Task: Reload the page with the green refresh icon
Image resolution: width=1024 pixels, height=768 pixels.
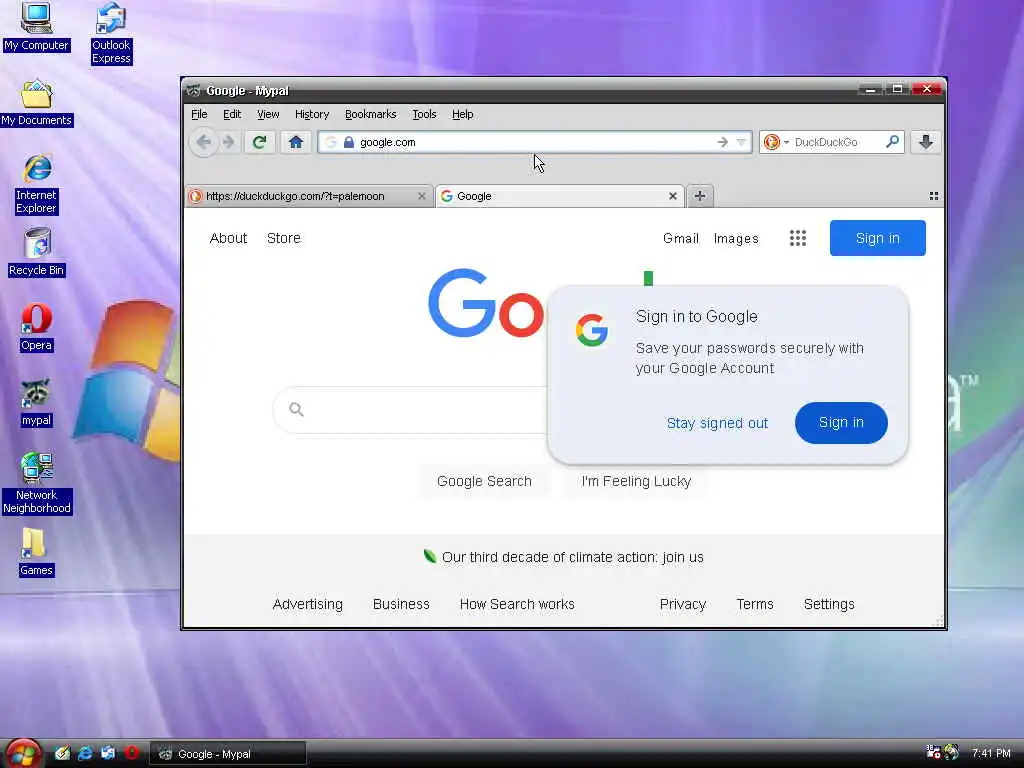Action: click(x=259, y=142)
